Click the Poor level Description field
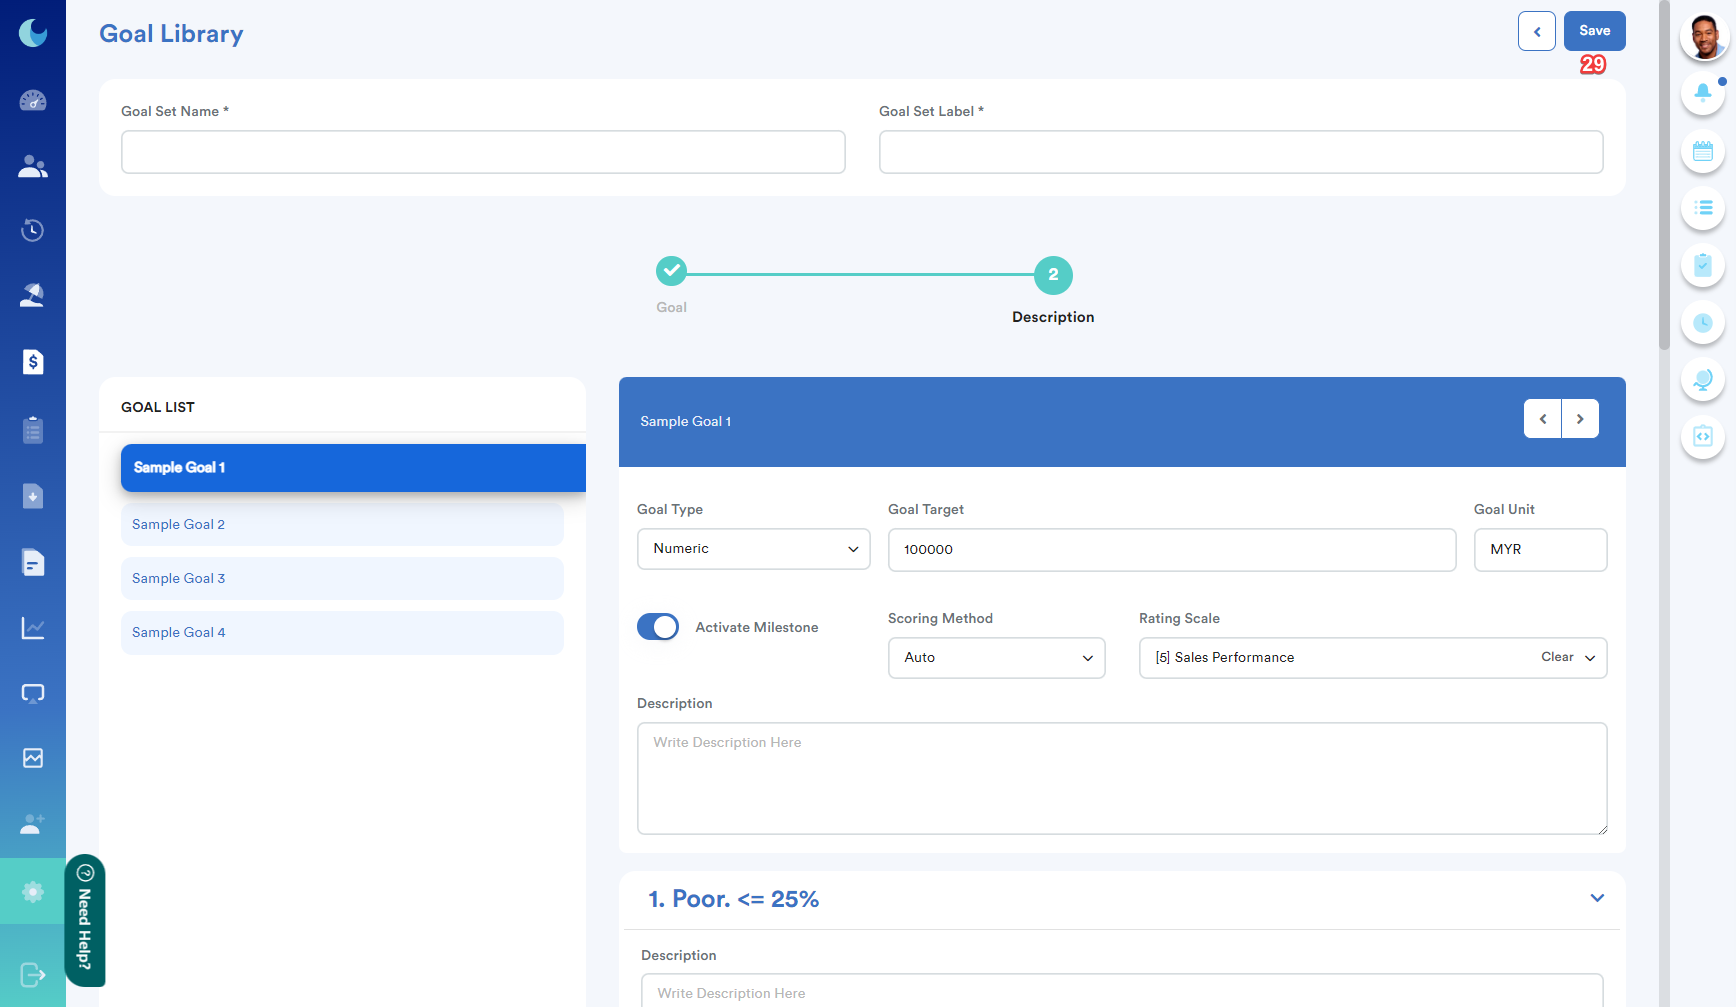This screenshot has height=1007, width=1736. (x=1122, y=990)
